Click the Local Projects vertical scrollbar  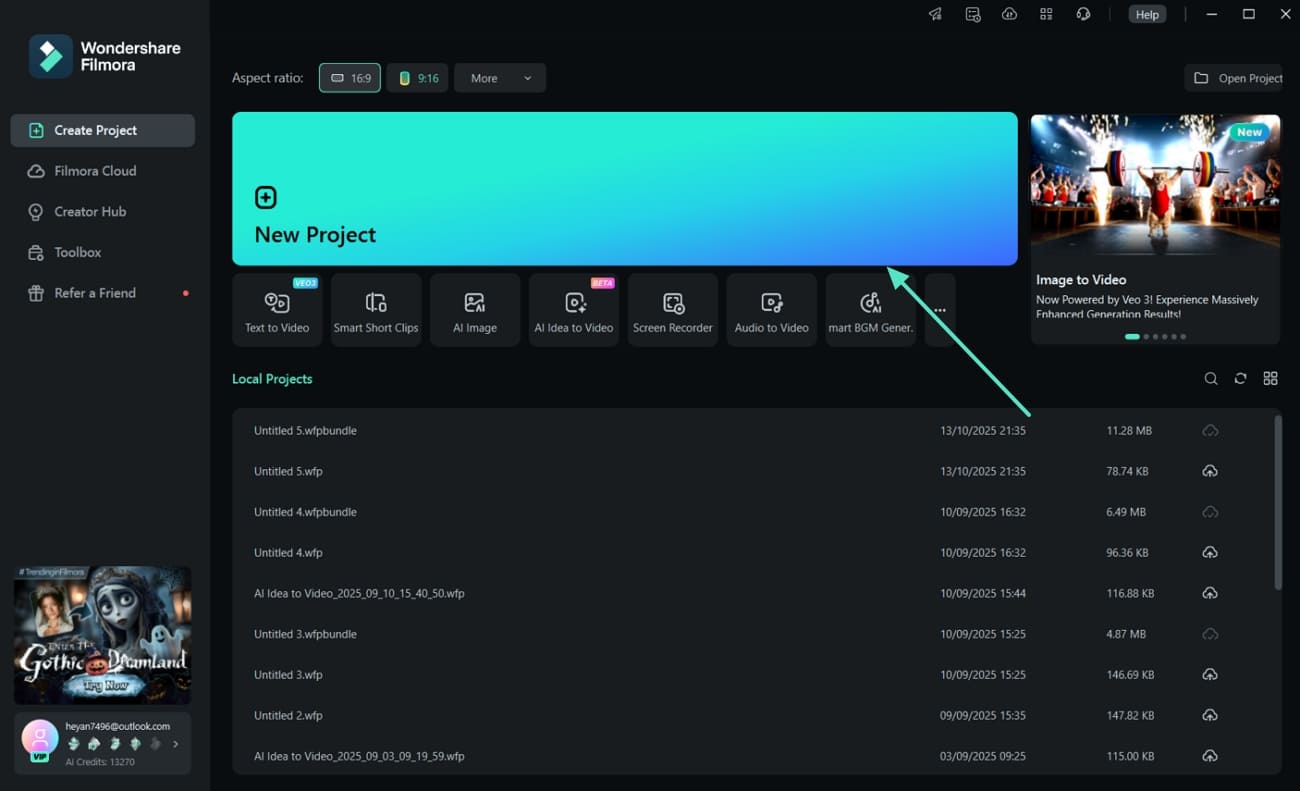point(1277,502)
